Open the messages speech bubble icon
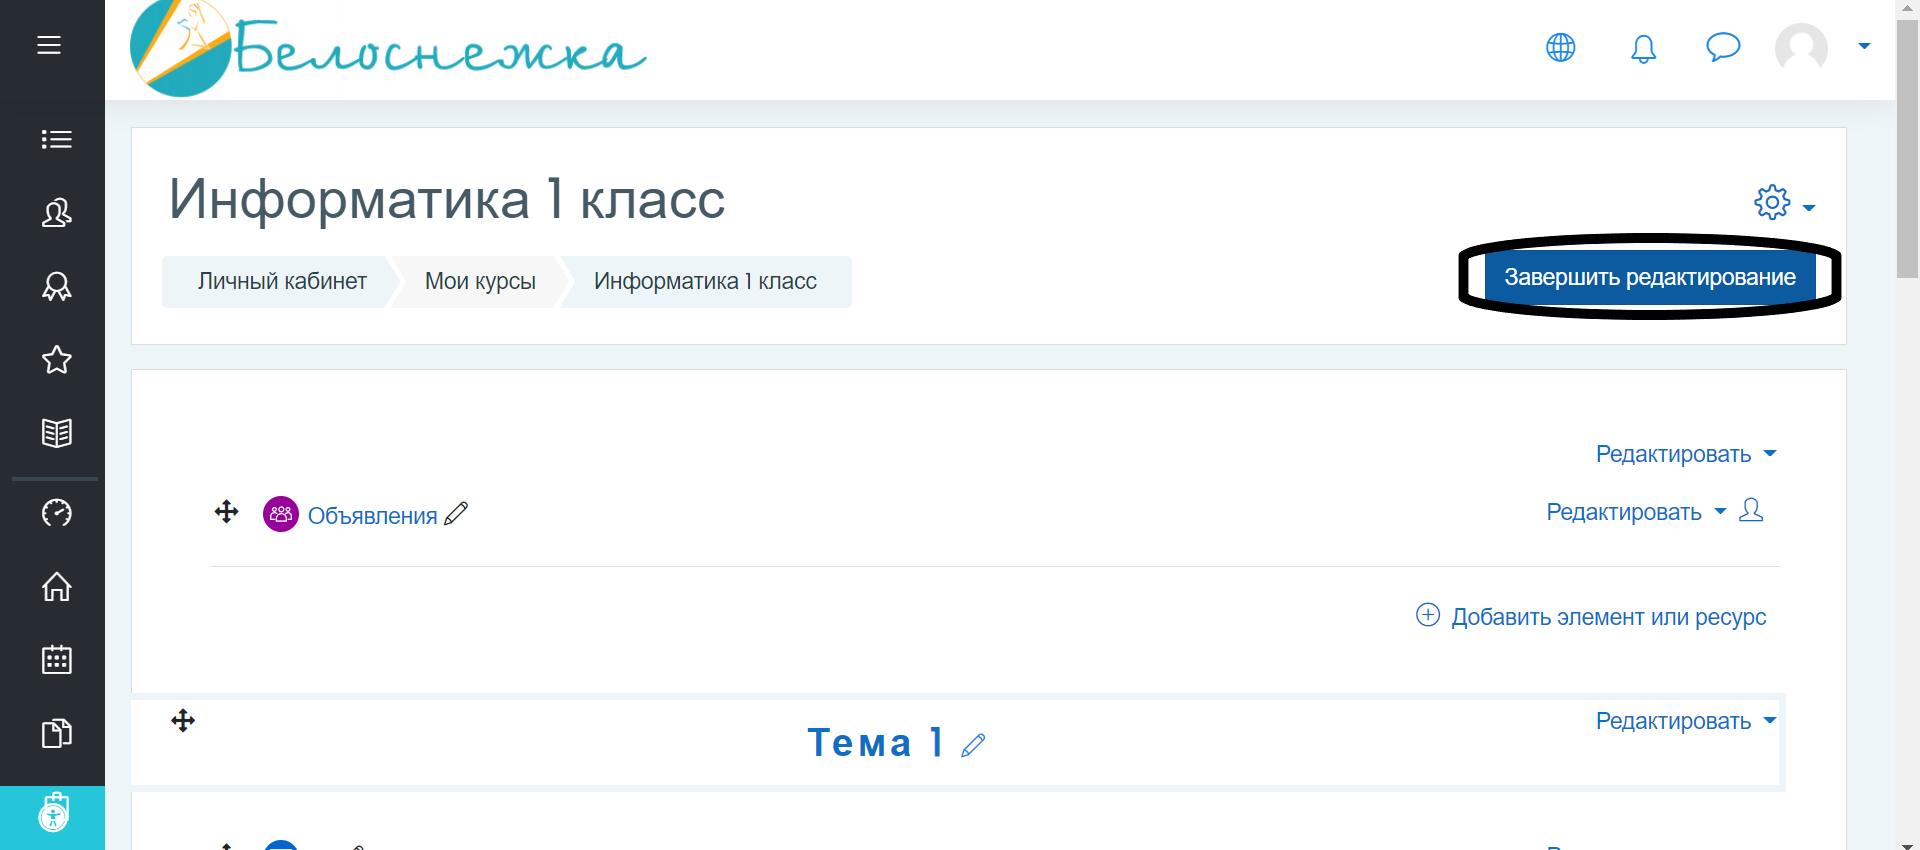 [x=1722, y=47]
